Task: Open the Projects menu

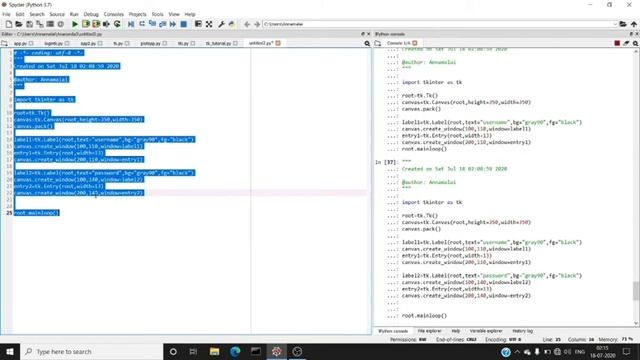Action: (x=138, y=14)
